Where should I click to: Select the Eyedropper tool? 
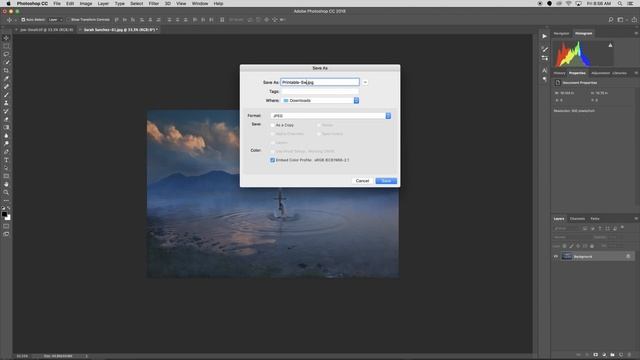[6, 79]
